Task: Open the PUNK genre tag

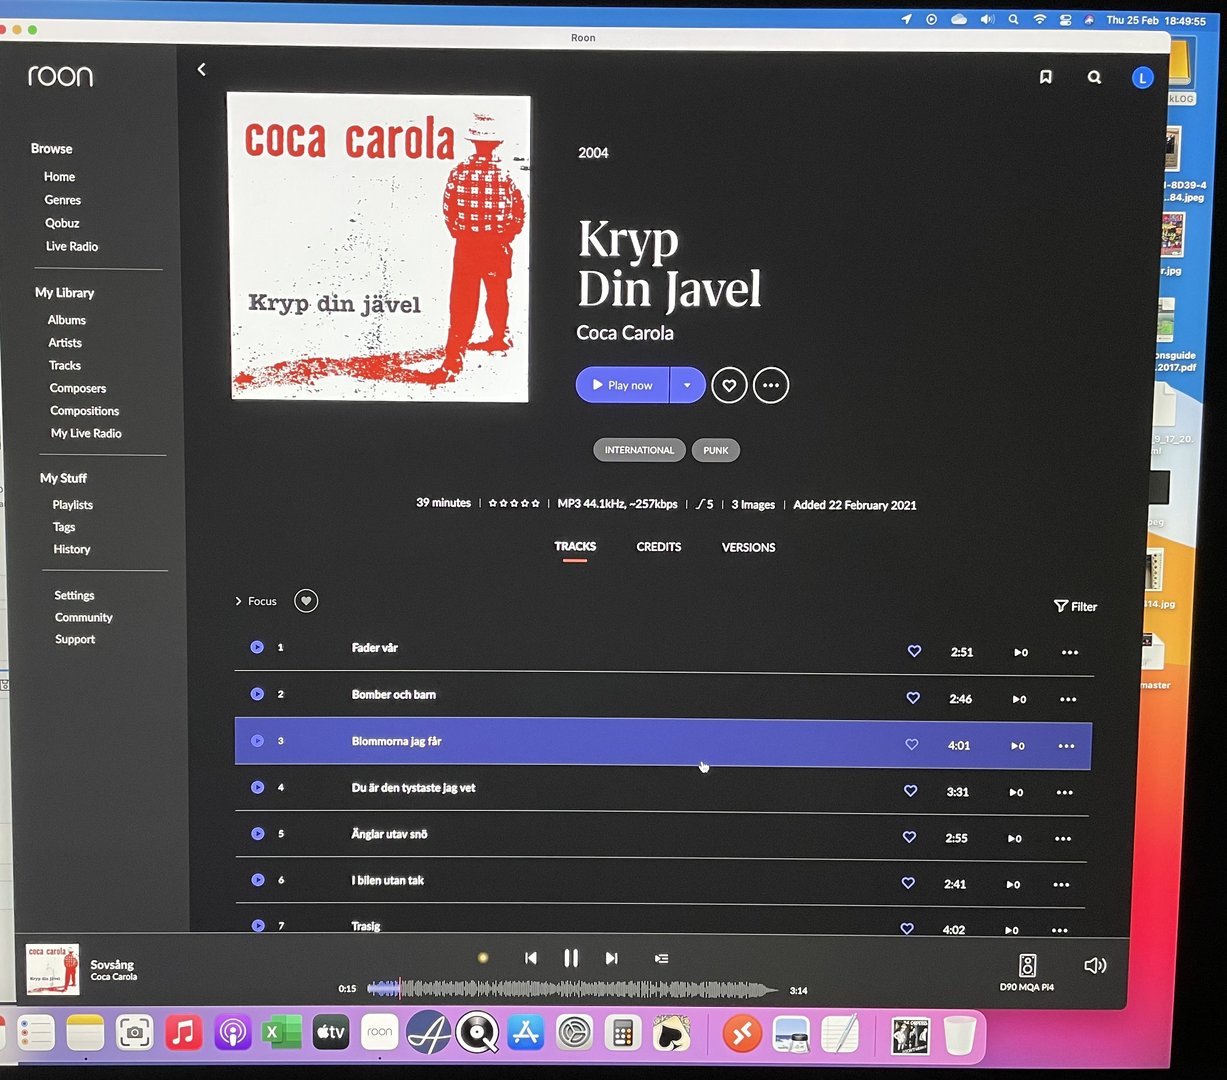Action: point(716,450)
